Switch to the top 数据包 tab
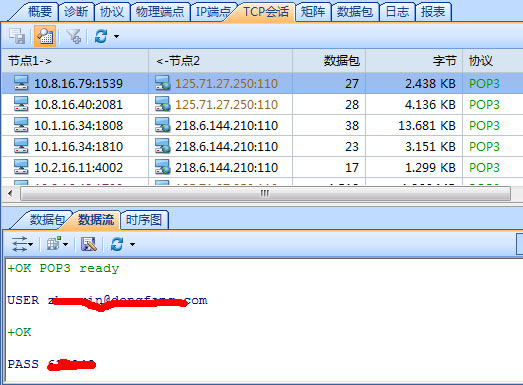This screenshot has width=523, height=385. 355,12
